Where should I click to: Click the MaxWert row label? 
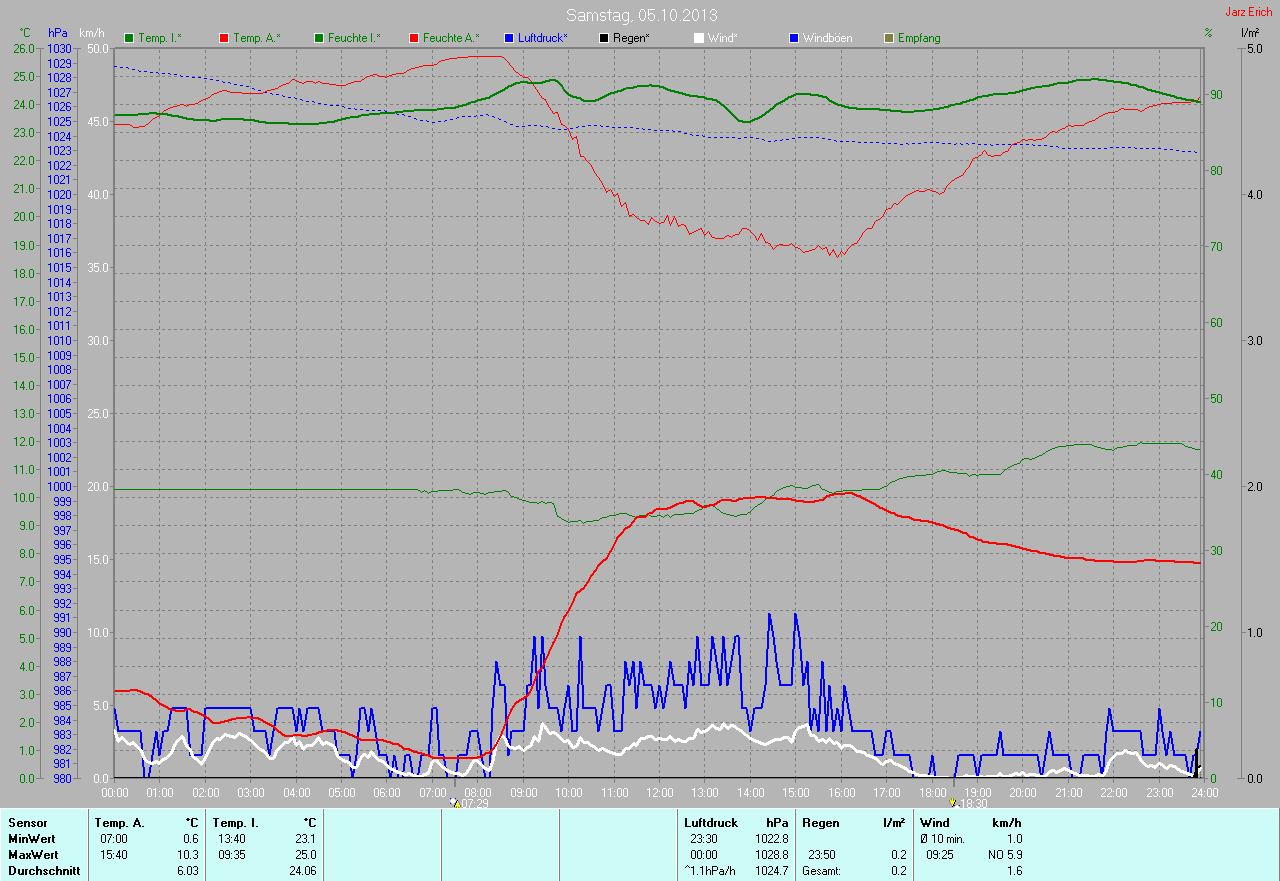click(31, 855)
